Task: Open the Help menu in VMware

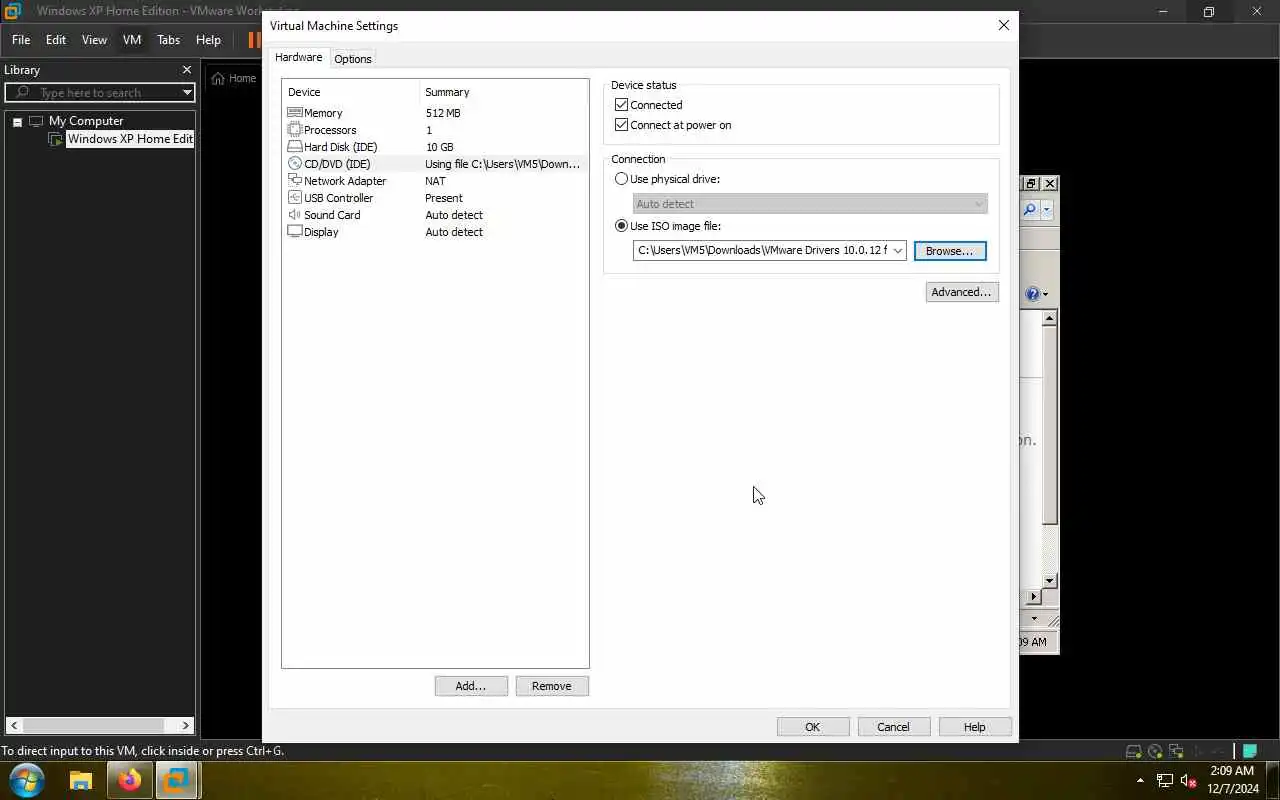Action: click(x=208, y=40)
